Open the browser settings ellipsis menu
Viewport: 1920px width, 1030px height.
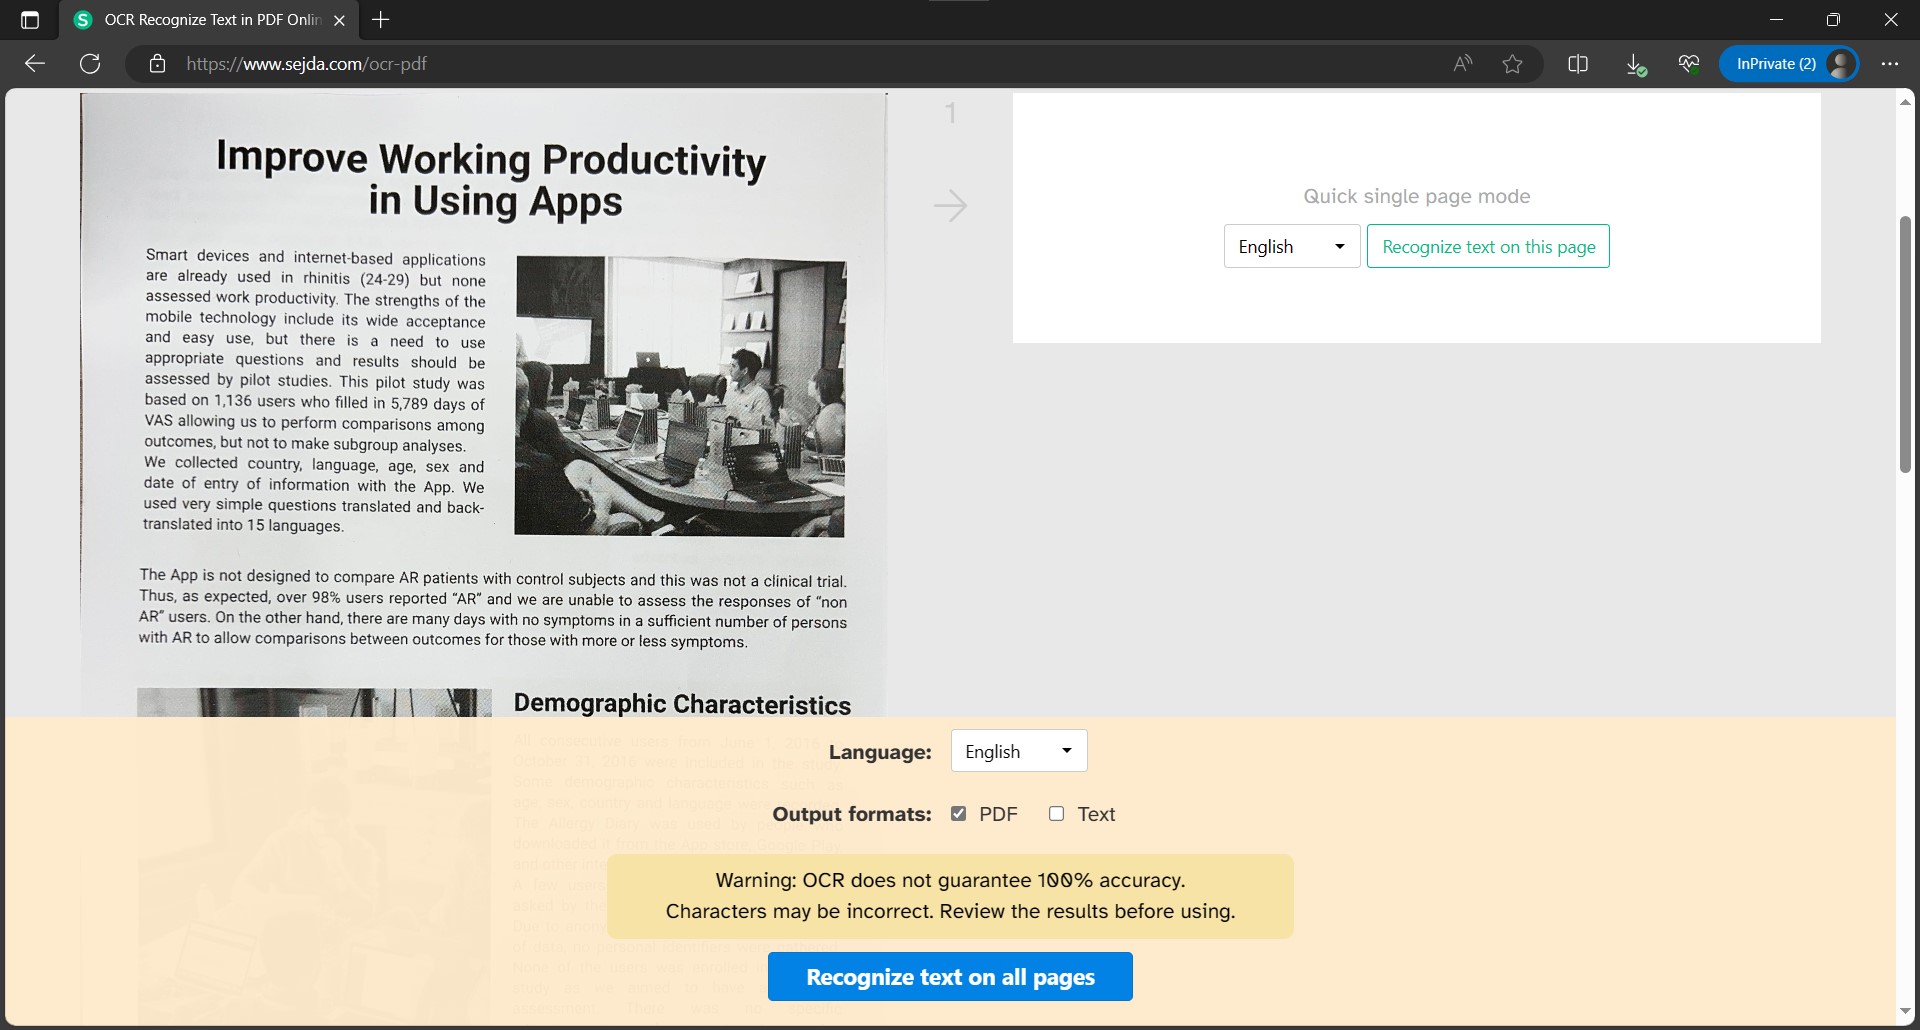point(1889,64)
